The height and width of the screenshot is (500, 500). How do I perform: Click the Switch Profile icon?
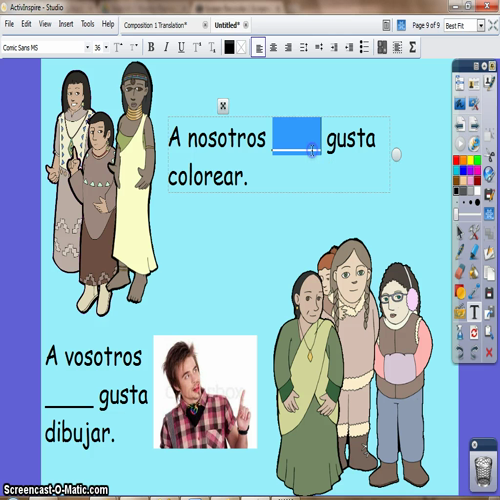(x=474, y=83)
